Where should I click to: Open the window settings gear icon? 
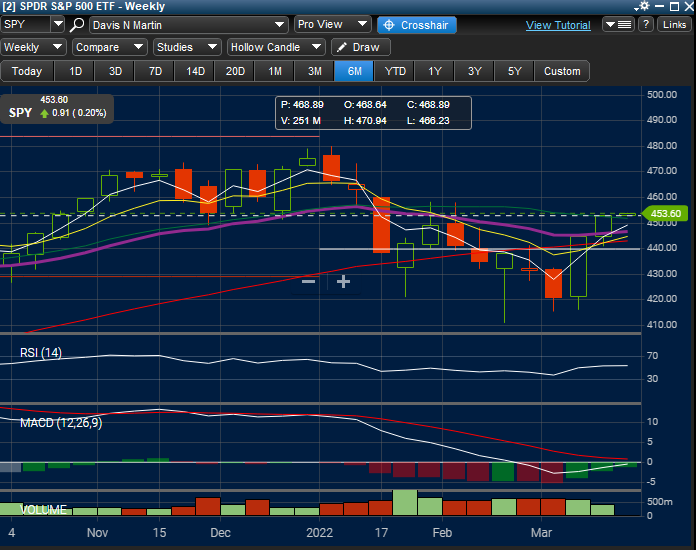point(643,6)
